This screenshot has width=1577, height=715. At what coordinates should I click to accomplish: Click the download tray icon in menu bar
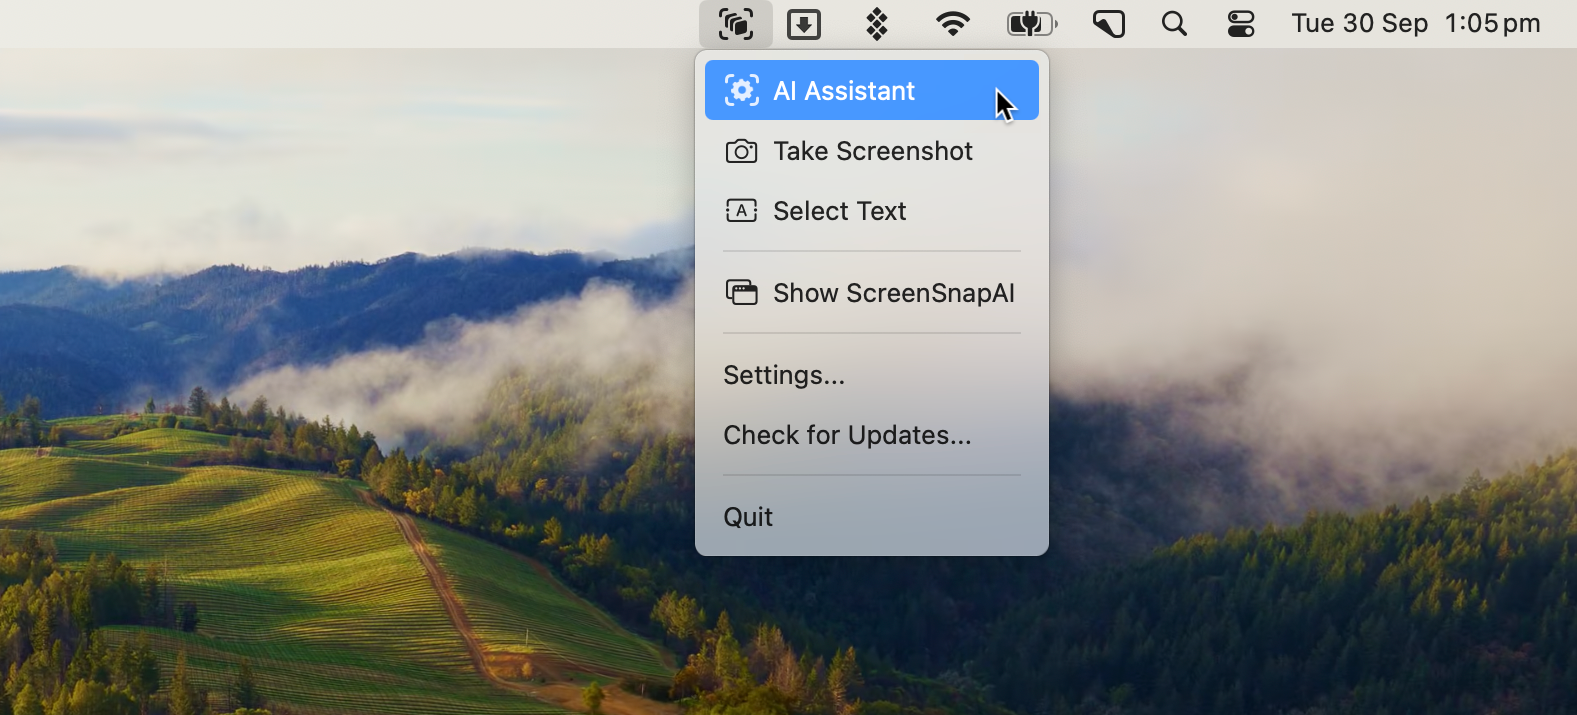[x=804, y=24]
